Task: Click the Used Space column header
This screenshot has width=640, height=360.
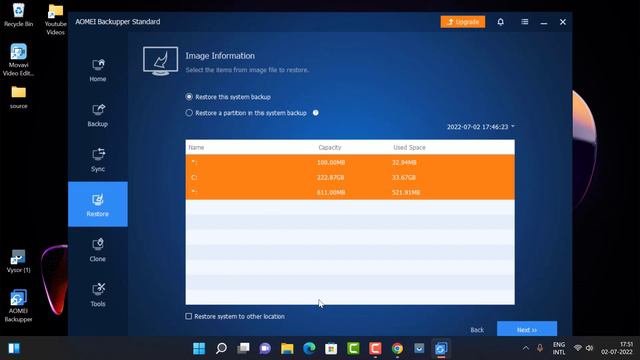Action: [409, 147]
